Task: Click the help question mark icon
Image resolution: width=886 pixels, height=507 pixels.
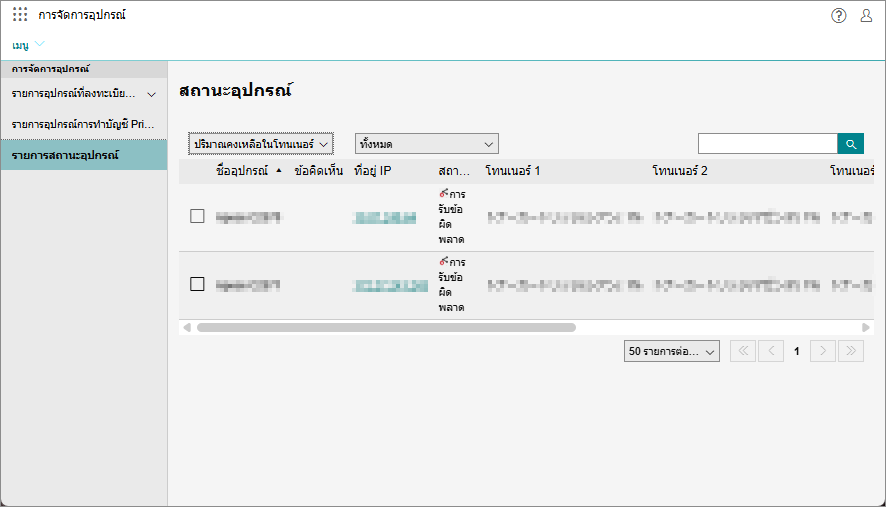Action: [839, 15]
